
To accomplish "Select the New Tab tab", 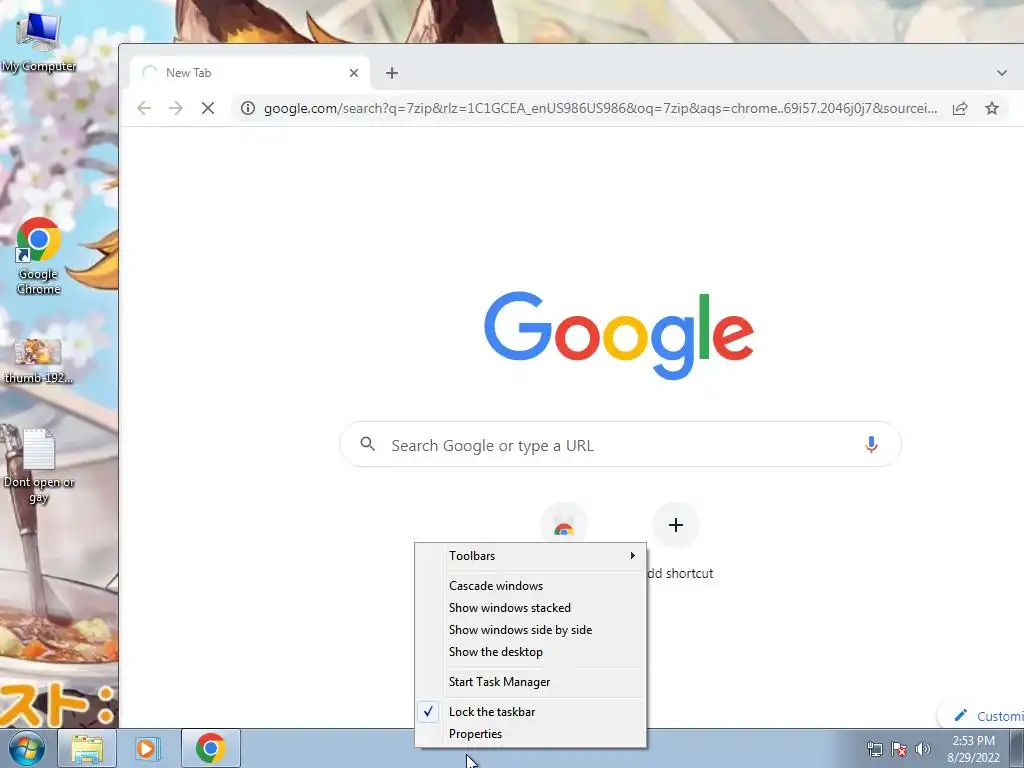I will (x=250, y=73).
